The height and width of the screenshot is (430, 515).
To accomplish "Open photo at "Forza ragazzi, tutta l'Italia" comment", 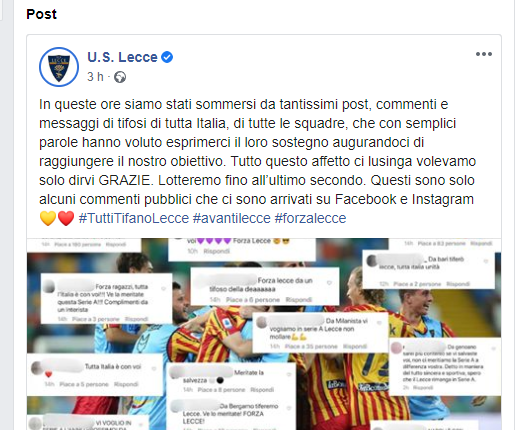I will 106,298.
